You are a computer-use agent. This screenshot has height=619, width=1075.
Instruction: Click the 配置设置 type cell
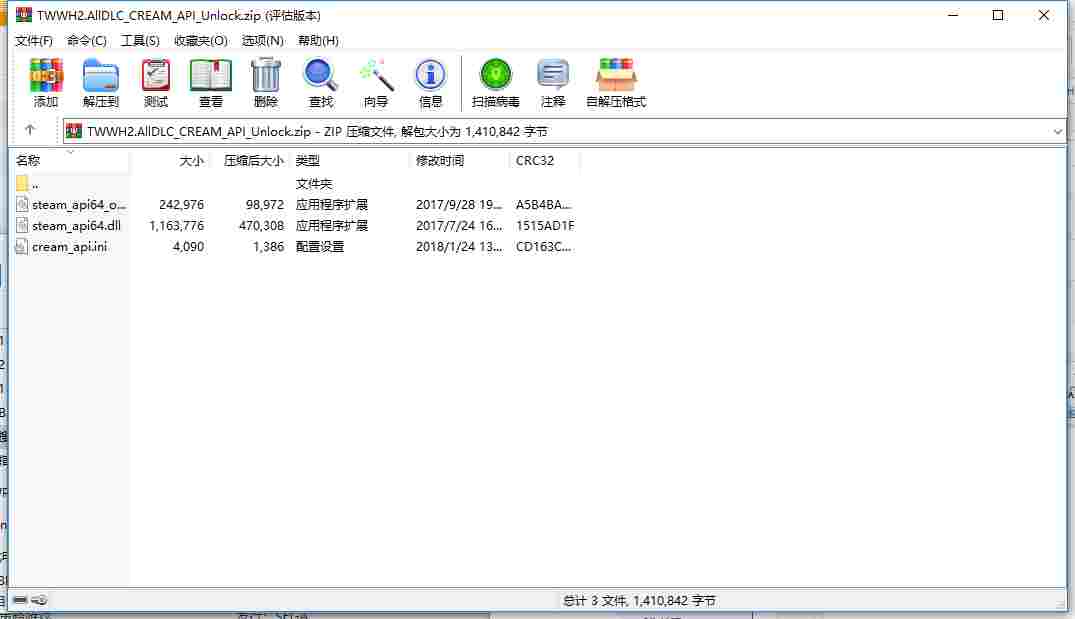point(319,247)
